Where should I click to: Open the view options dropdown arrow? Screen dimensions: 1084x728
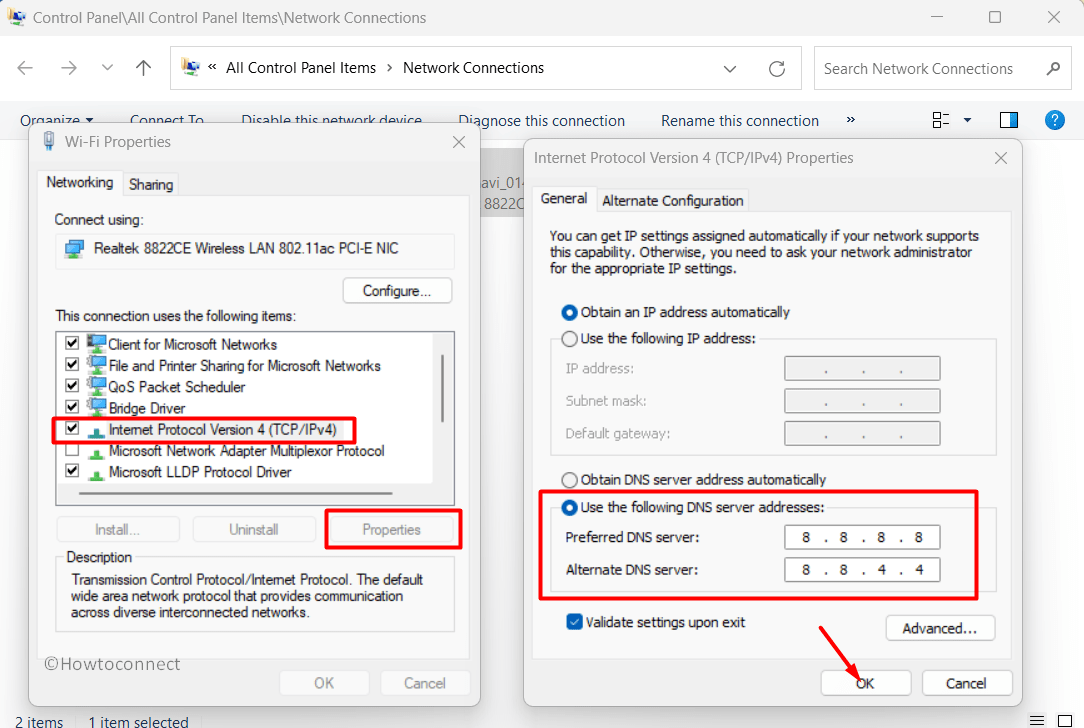[x=967, y=120]
